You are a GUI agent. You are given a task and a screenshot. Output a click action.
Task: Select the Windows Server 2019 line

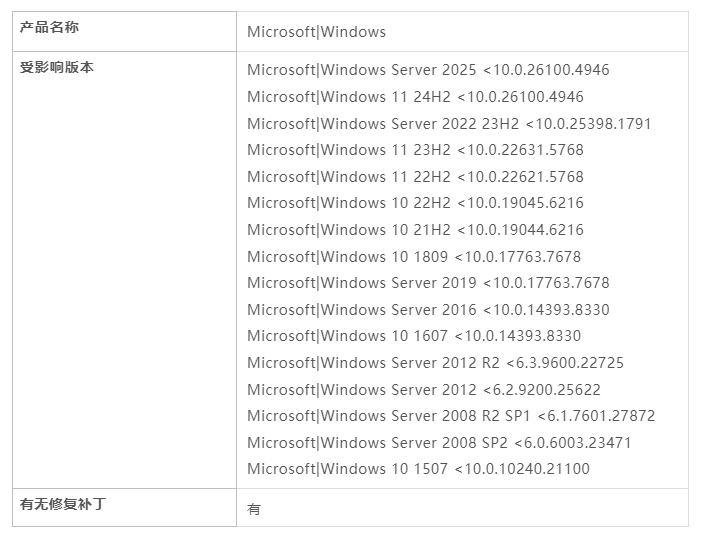pyautogui.click(x=428, y=283)
